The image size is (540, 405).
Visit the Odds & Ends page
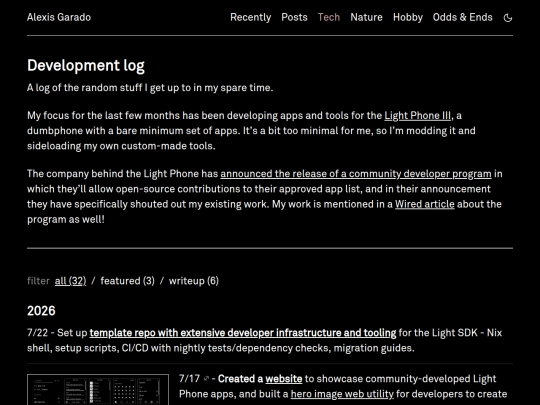point(462,17)
